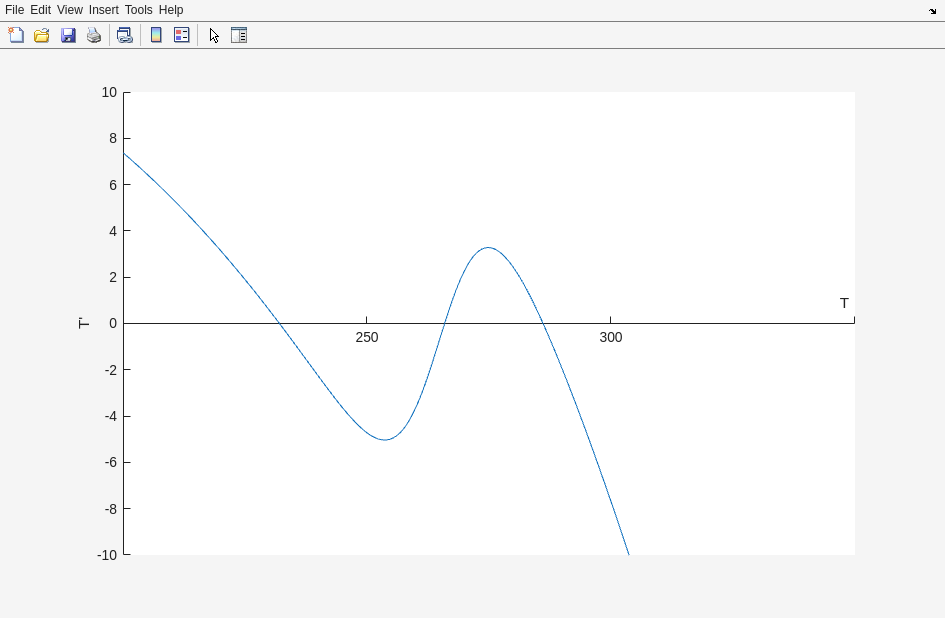
Task: Click the curve's local peak near 275
Action: coord(488,248)
